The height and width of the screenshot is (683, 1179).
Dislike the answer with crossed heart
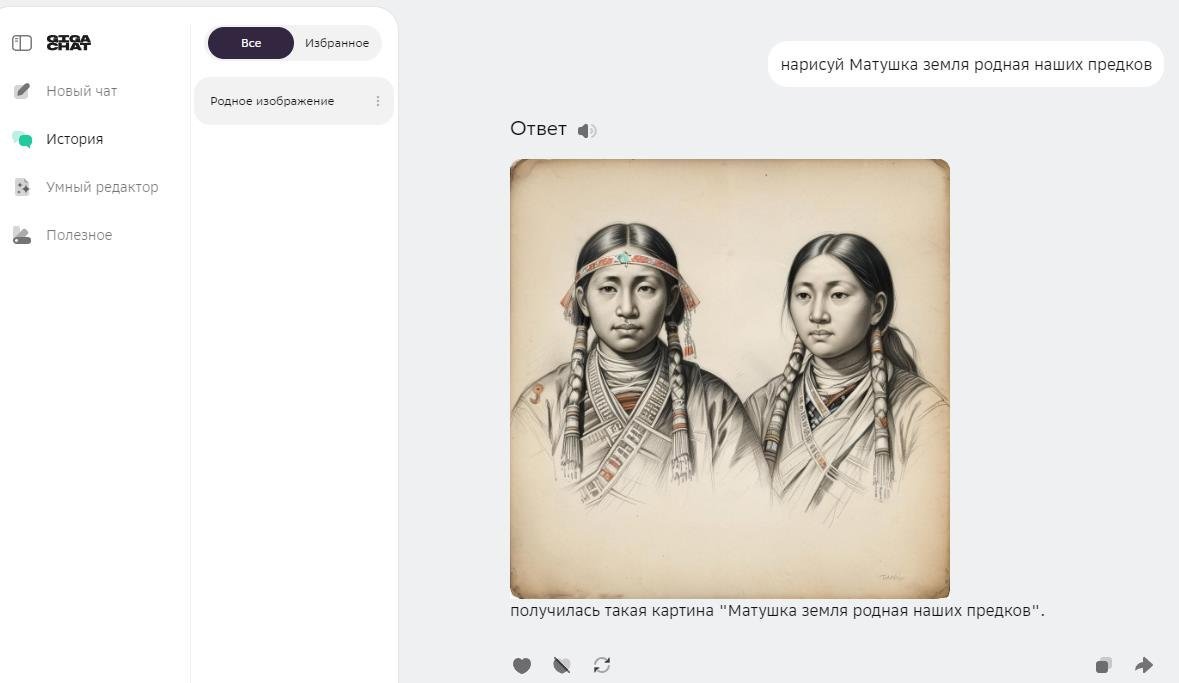[562, 665]
